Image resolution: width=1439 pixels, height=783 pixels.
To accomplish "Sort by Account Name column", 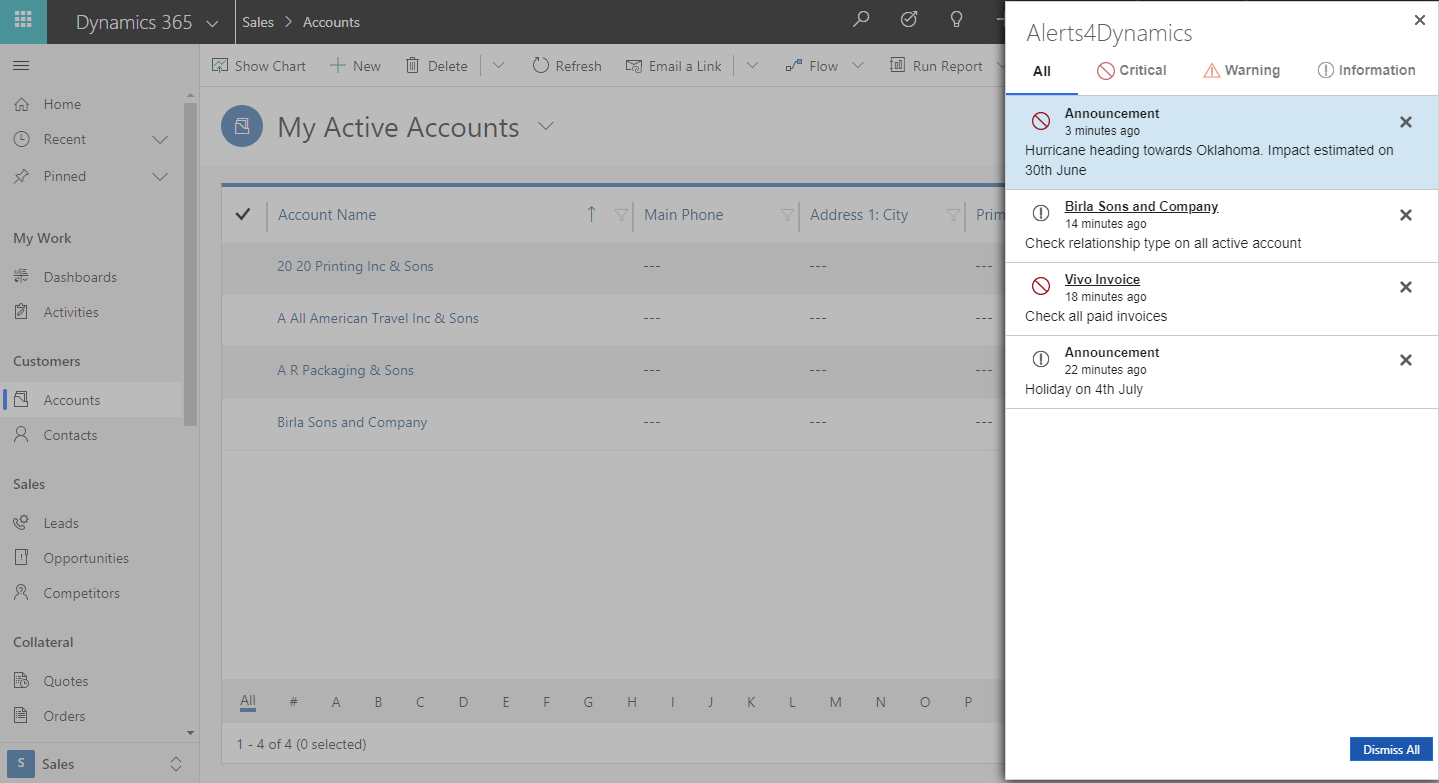I will [327, 215].
